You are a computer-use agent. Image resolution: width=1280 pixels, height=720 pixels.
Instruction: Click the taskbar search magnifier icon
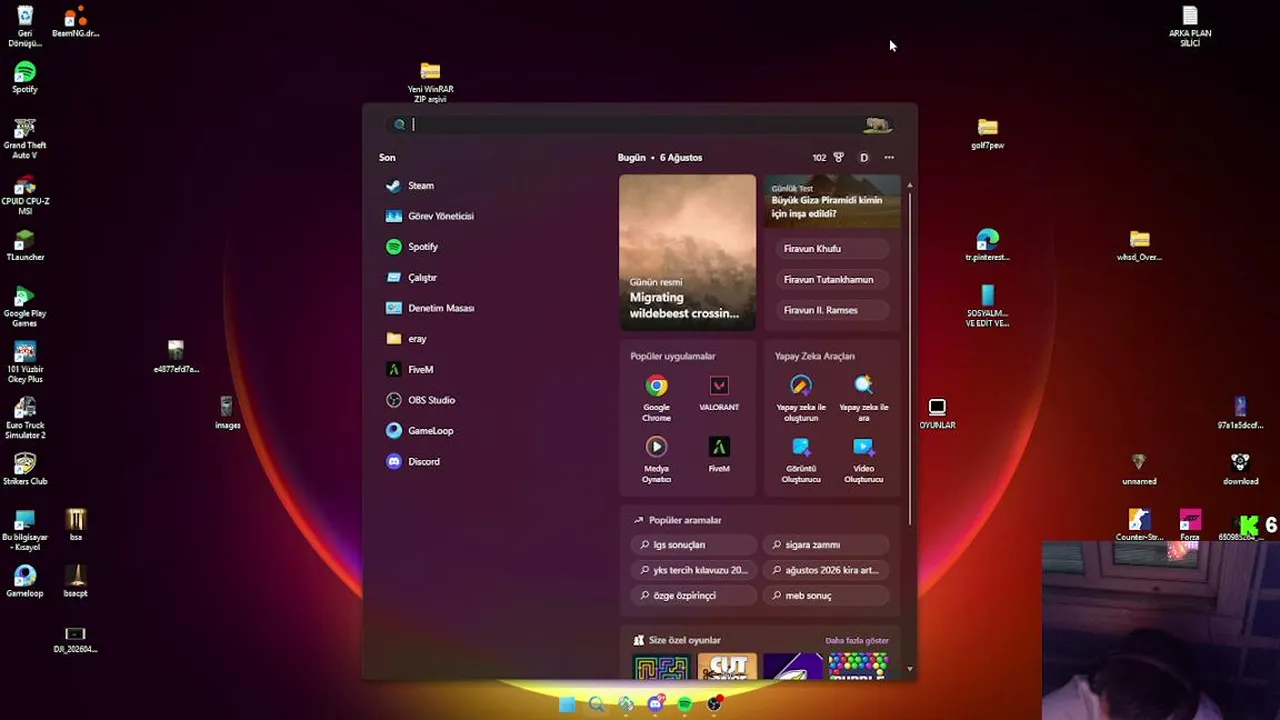pos(597,704)
